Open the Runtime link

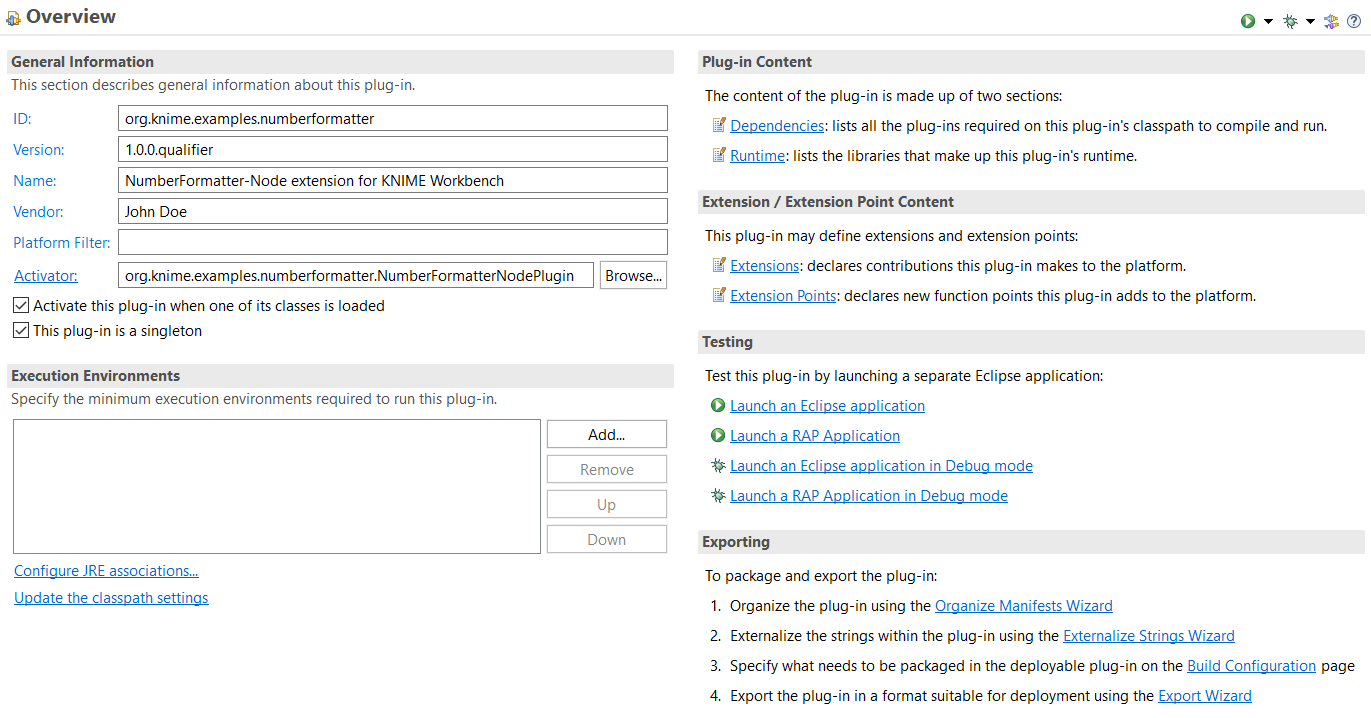point(757,156)
